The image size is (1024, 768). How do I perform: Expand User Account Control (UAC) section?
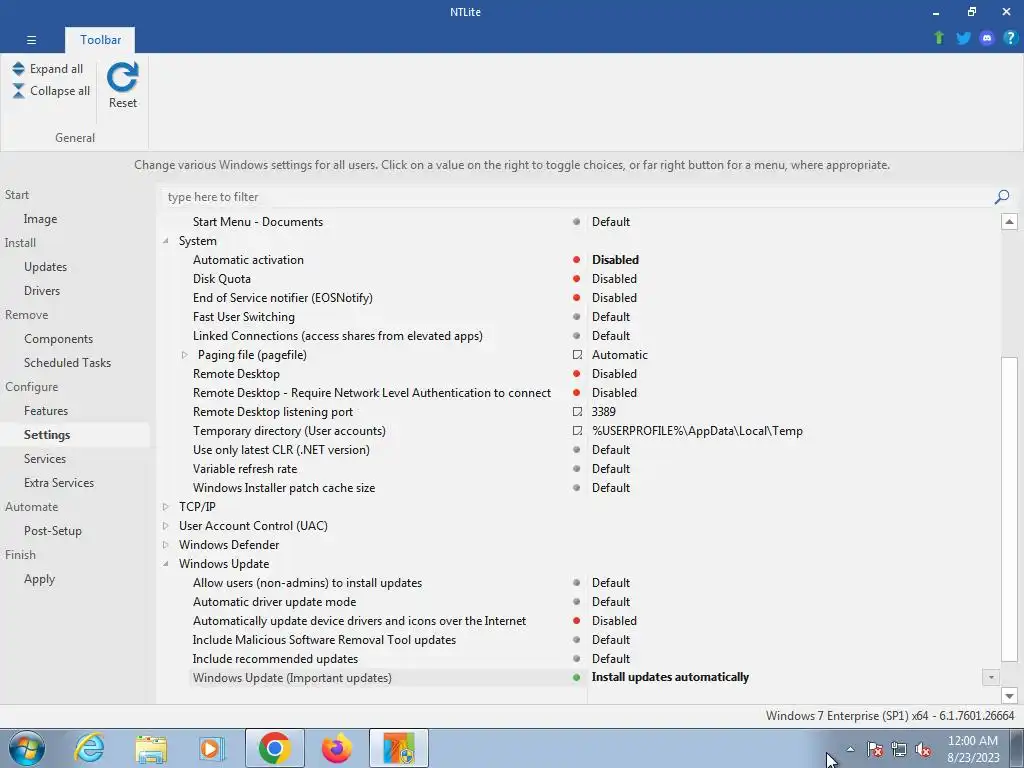click(x=166, y=525)
